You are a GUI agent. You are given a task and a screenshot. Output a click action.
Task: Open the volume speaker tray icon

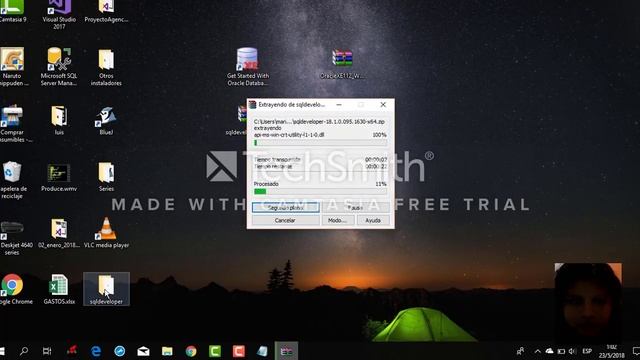pyautogui.click(x=572, y=351)
